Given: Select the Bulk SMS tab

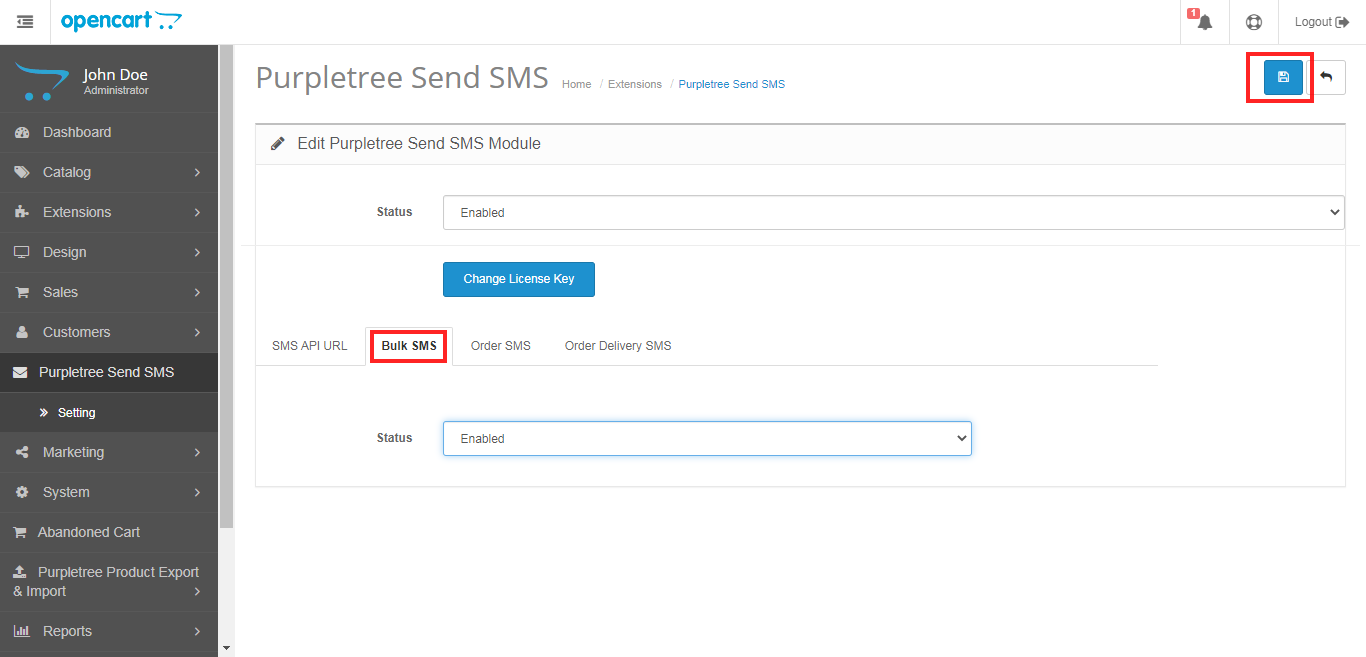Looking at the screenshot, I should click(409, 346).
